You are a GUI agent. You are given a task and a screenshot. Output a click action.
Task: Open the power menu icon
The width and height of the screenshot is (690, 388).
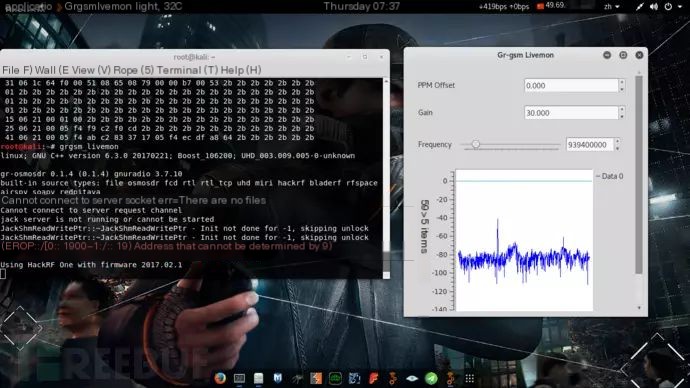(x=668, y=6)
